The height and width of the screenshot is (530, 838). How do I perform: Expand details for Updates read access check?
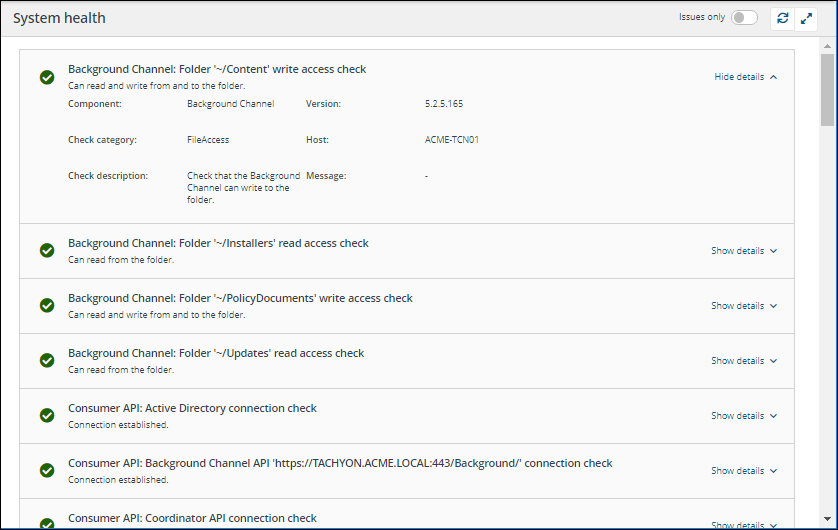coord(743,361)
